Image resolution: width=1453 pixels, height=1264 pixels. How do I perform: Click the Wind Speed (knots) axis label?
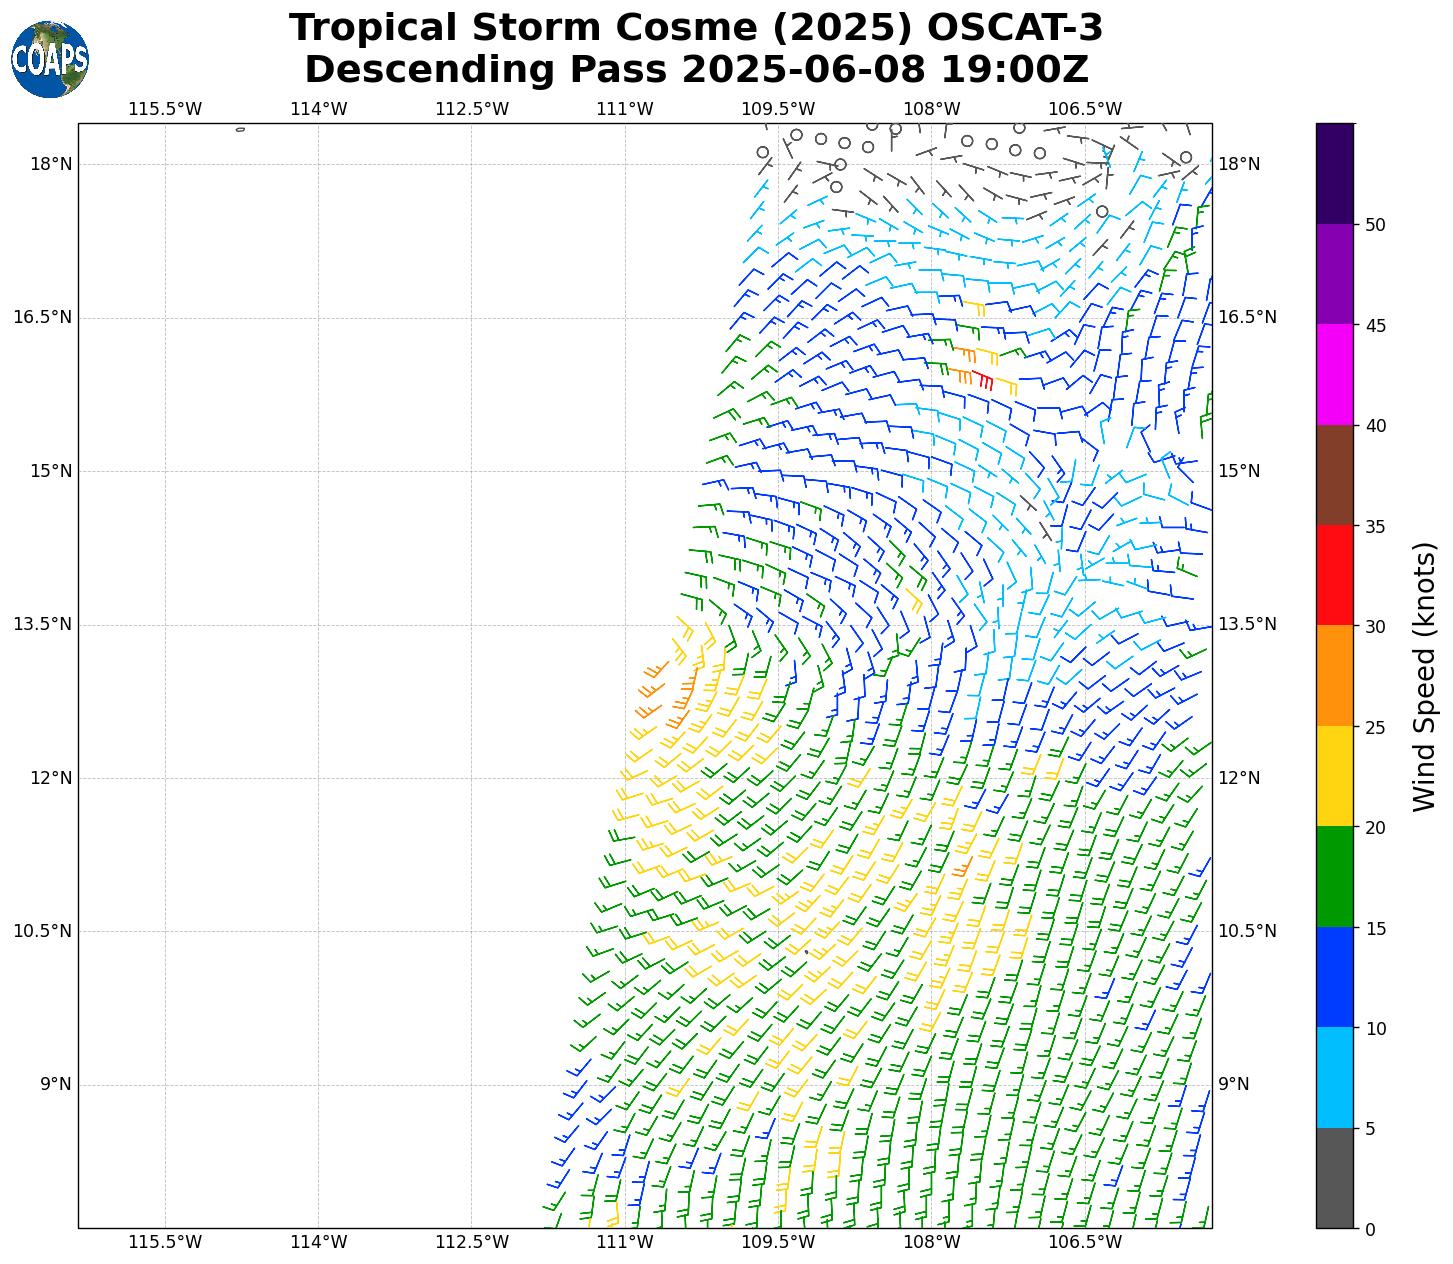pyautogui.click(x=1423, y=676)
